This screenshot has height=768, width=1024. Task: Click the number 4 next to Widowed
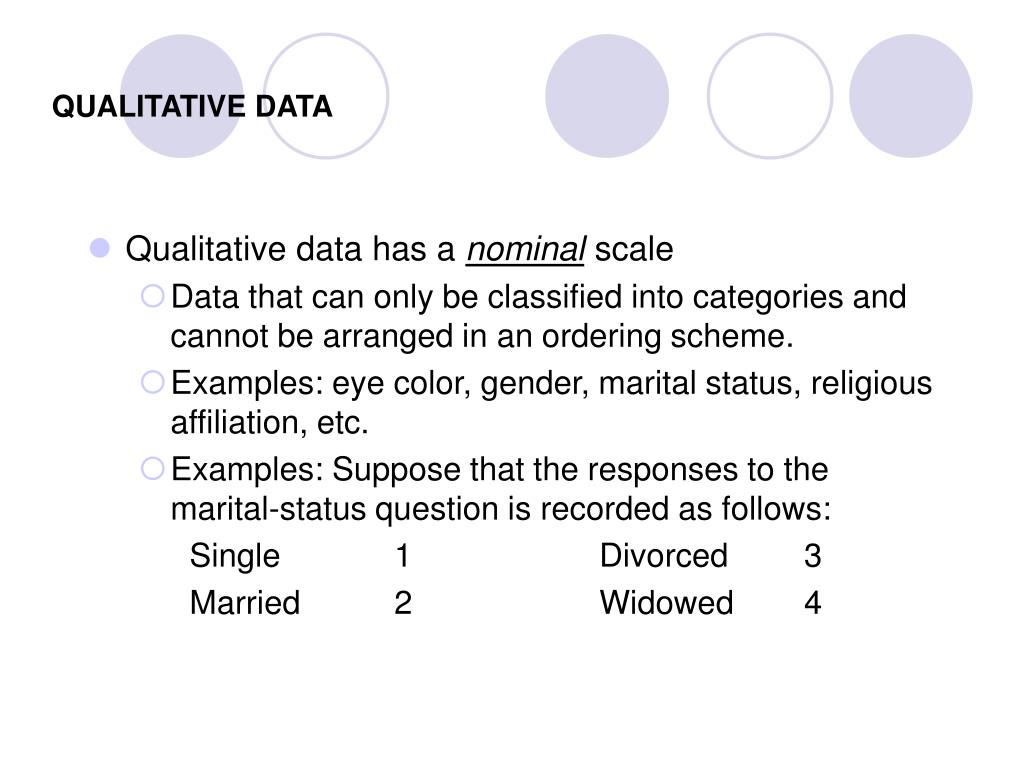click(812, 603)
